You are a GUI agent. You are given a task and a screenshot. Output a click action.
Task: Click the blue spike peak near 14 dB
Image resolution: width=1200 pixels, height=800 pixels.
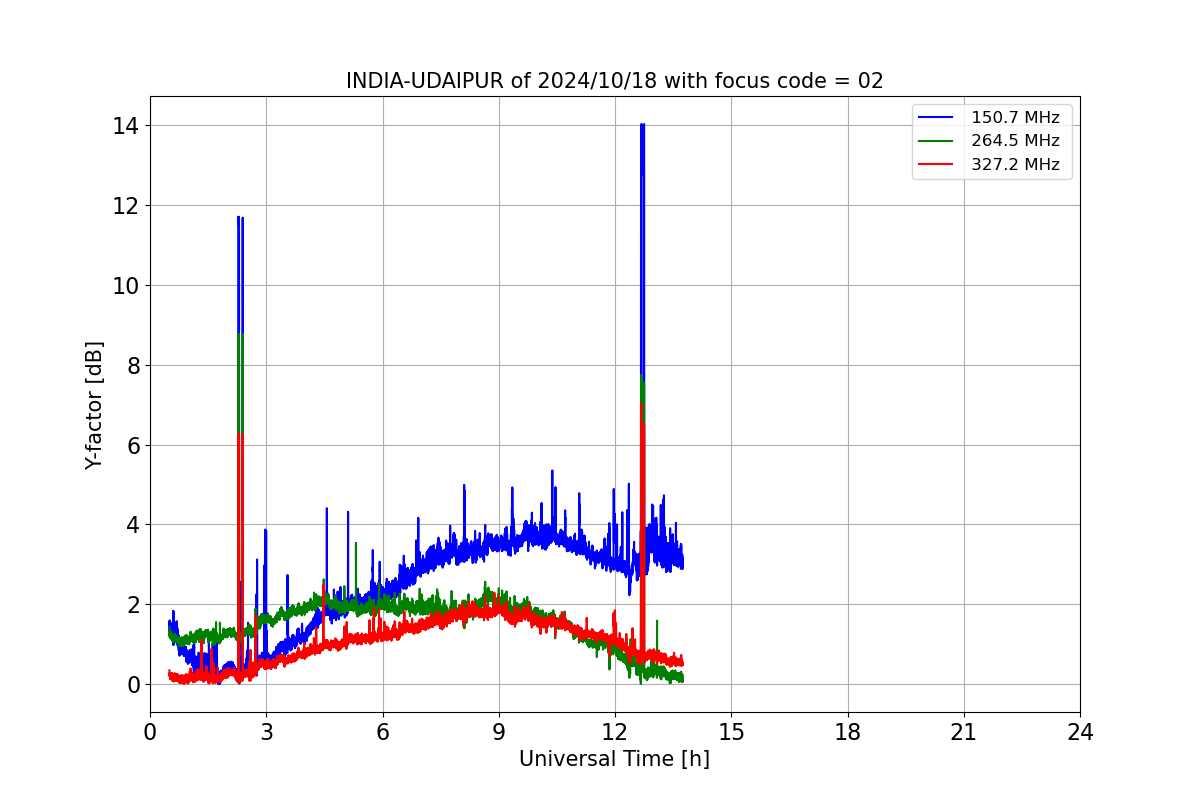(642, 125)
